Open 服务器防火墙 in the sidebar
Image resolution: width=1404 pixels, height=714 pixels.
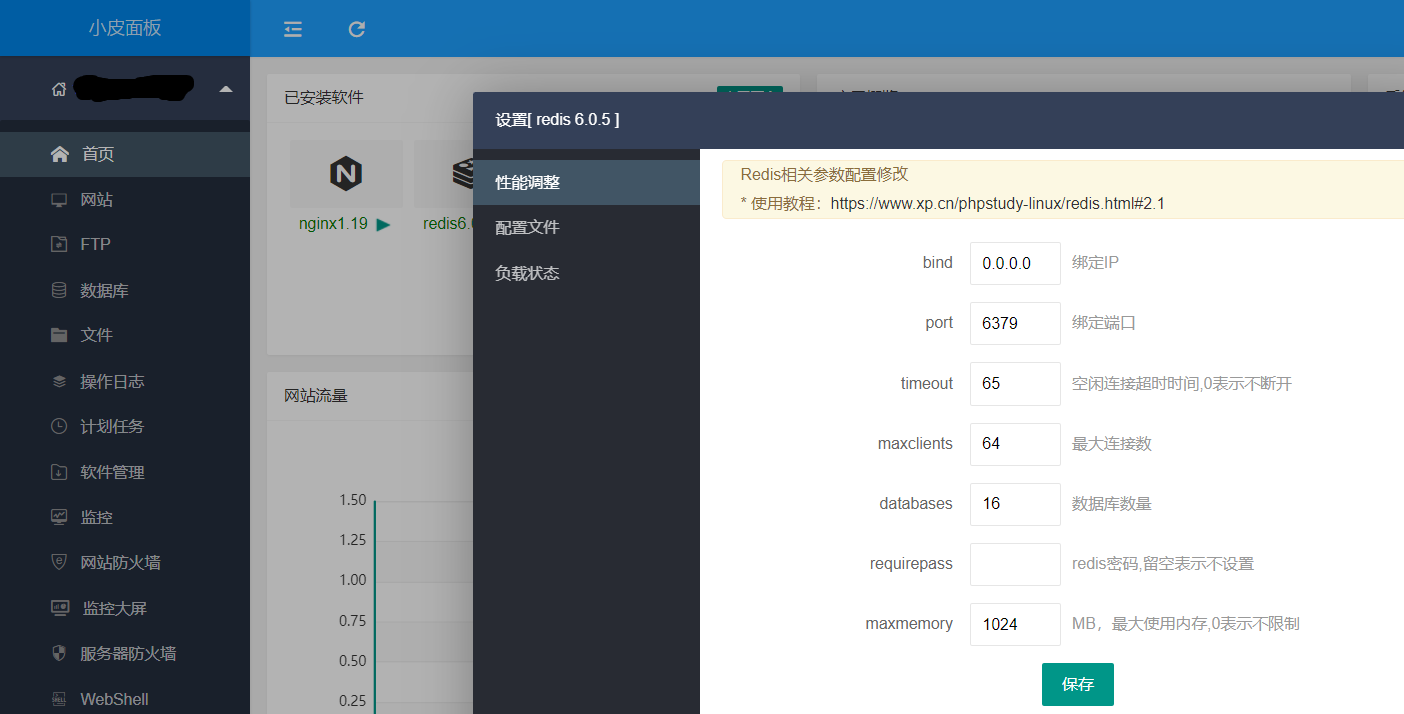click(125, 654)
